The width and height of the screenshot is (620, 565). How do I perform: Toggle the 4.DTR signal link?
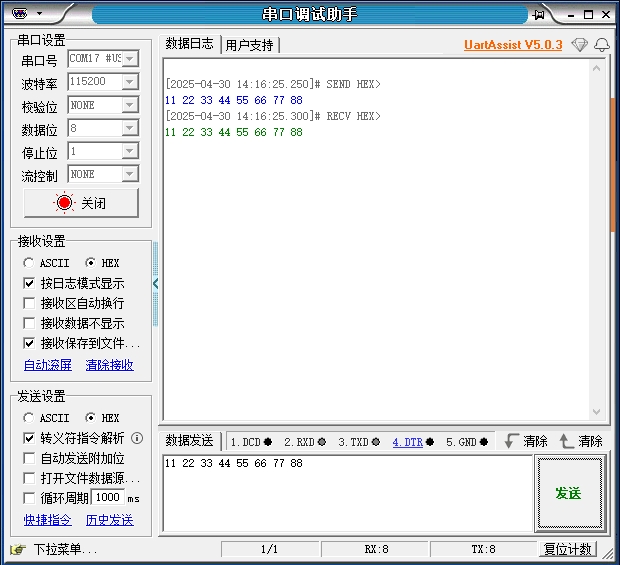pyautogui.click(x=408, y=442)
